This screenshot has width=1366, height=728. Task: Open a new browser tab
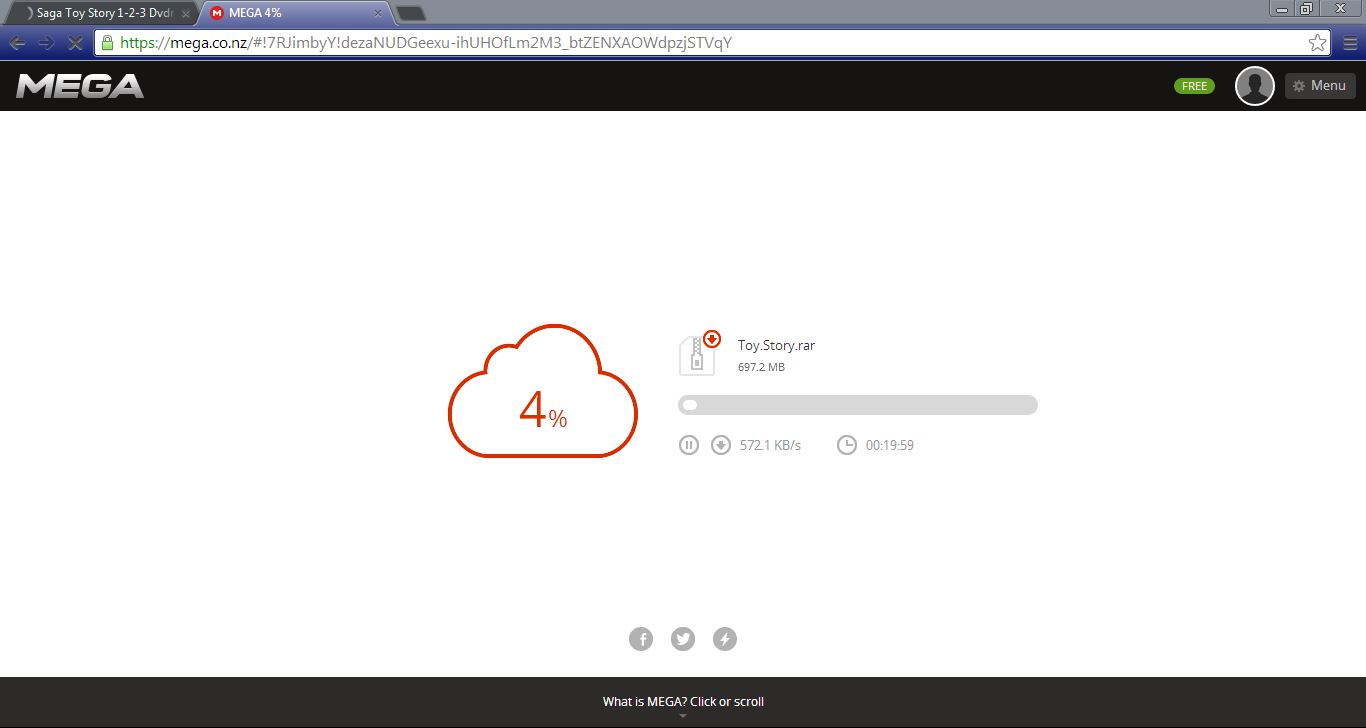coord(410,13)
